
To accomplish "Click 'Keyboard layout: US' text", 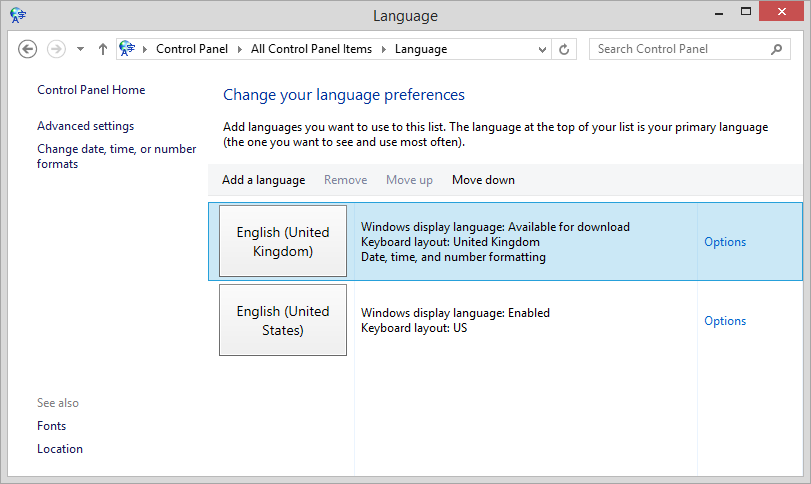I will 414,328.
